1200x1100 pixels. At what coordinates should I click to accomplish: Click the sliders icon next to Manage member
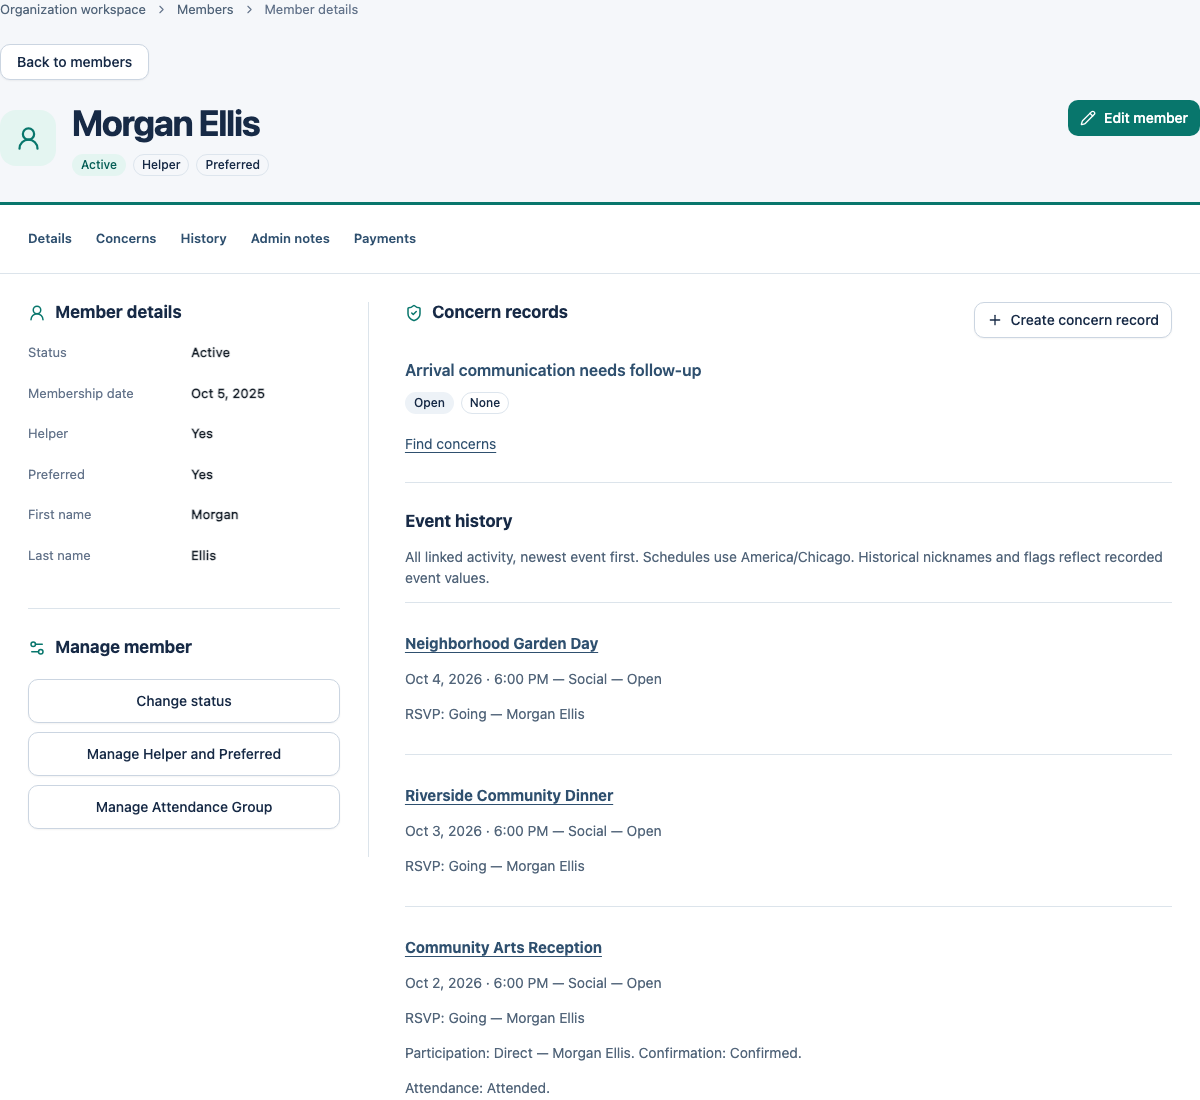coord(37,648)
